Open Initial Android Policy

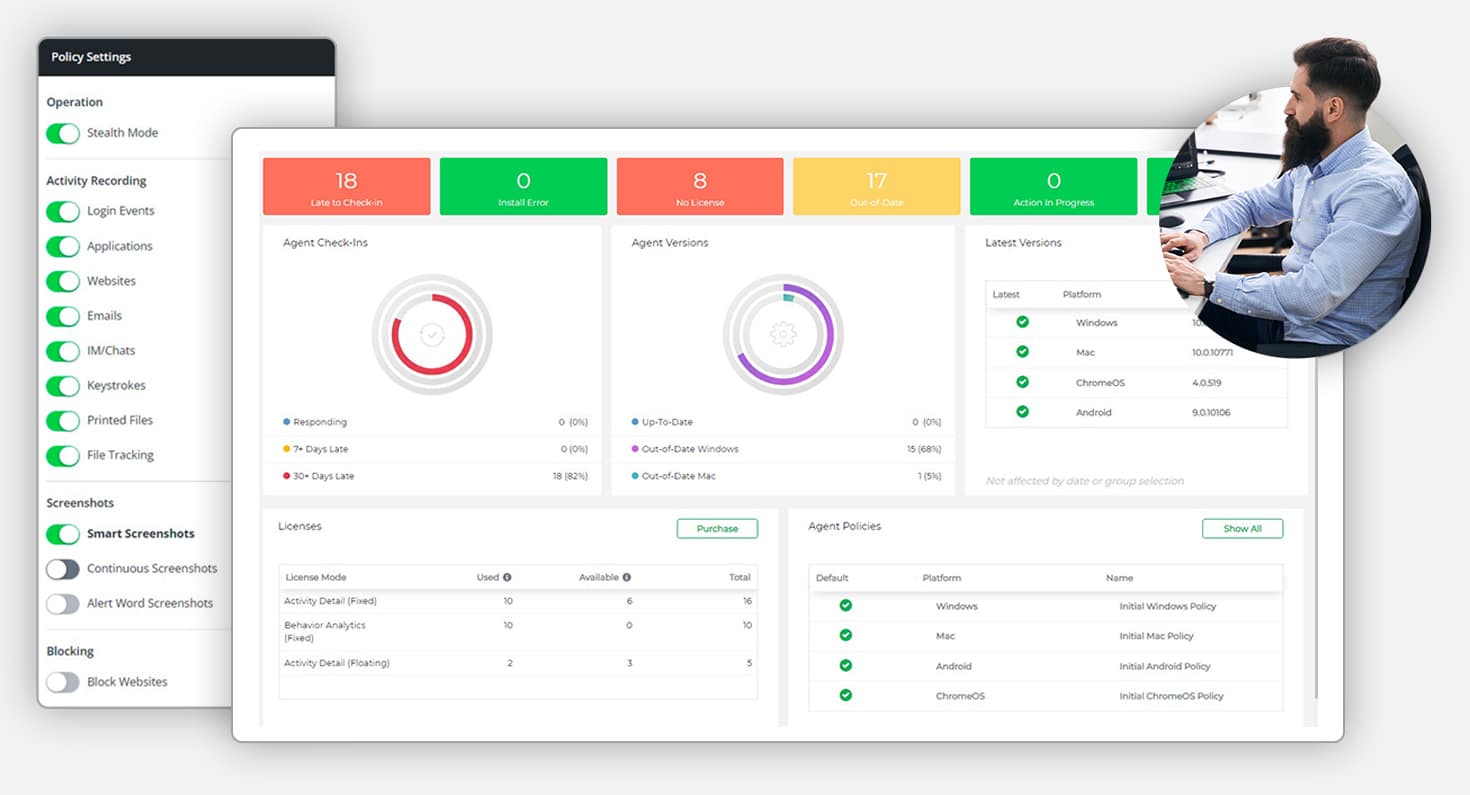[x=1165, y=666]
